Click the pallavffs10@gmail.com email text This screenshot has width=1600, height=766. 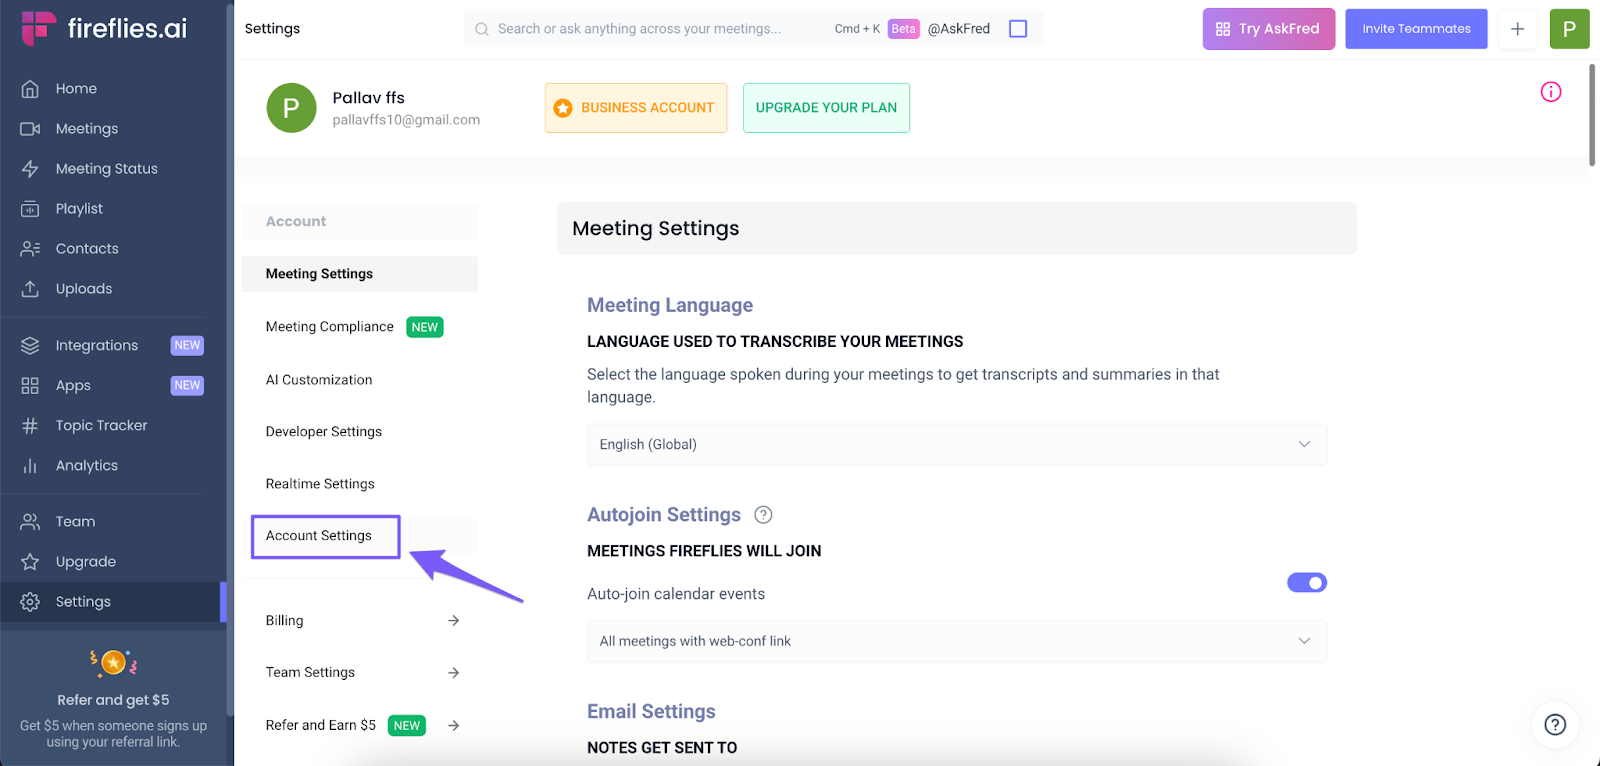coord(406,120)
